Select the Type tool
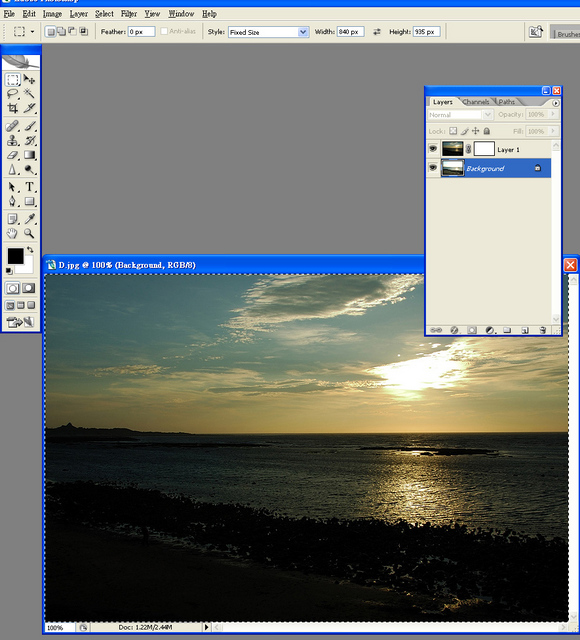The image size is (580, 640). point(29,187)
